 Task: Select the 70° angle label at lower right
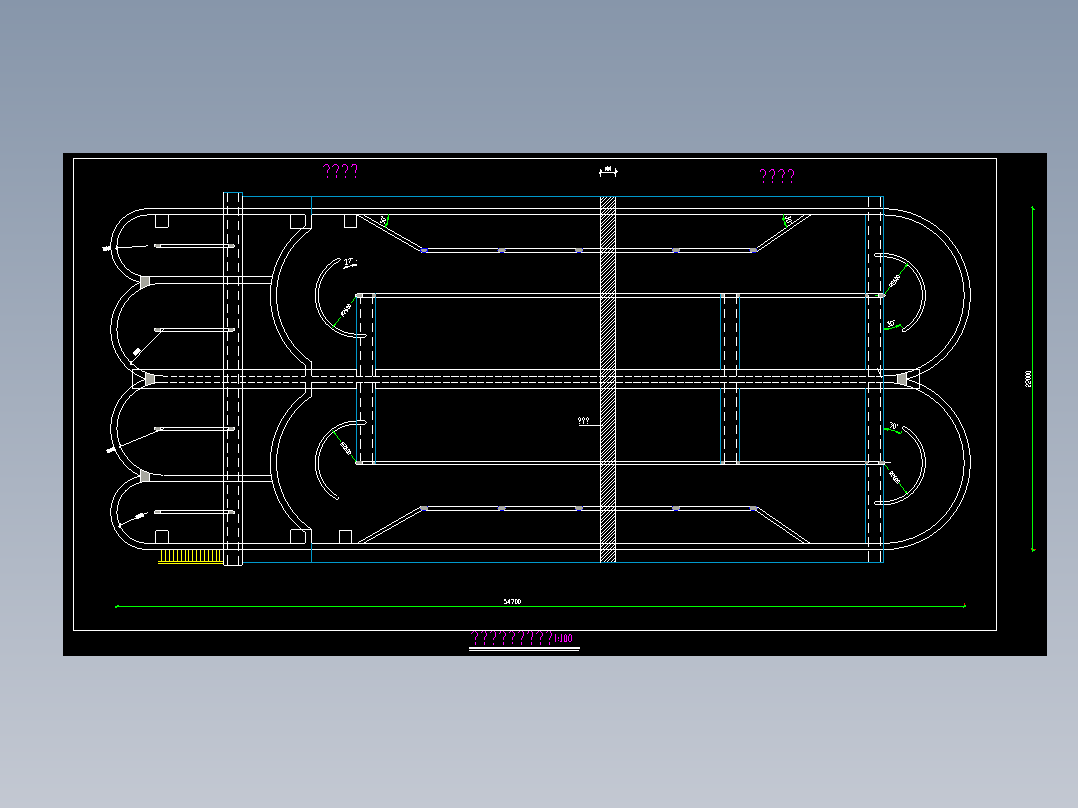pyautogui.click(x=894, y=426)
